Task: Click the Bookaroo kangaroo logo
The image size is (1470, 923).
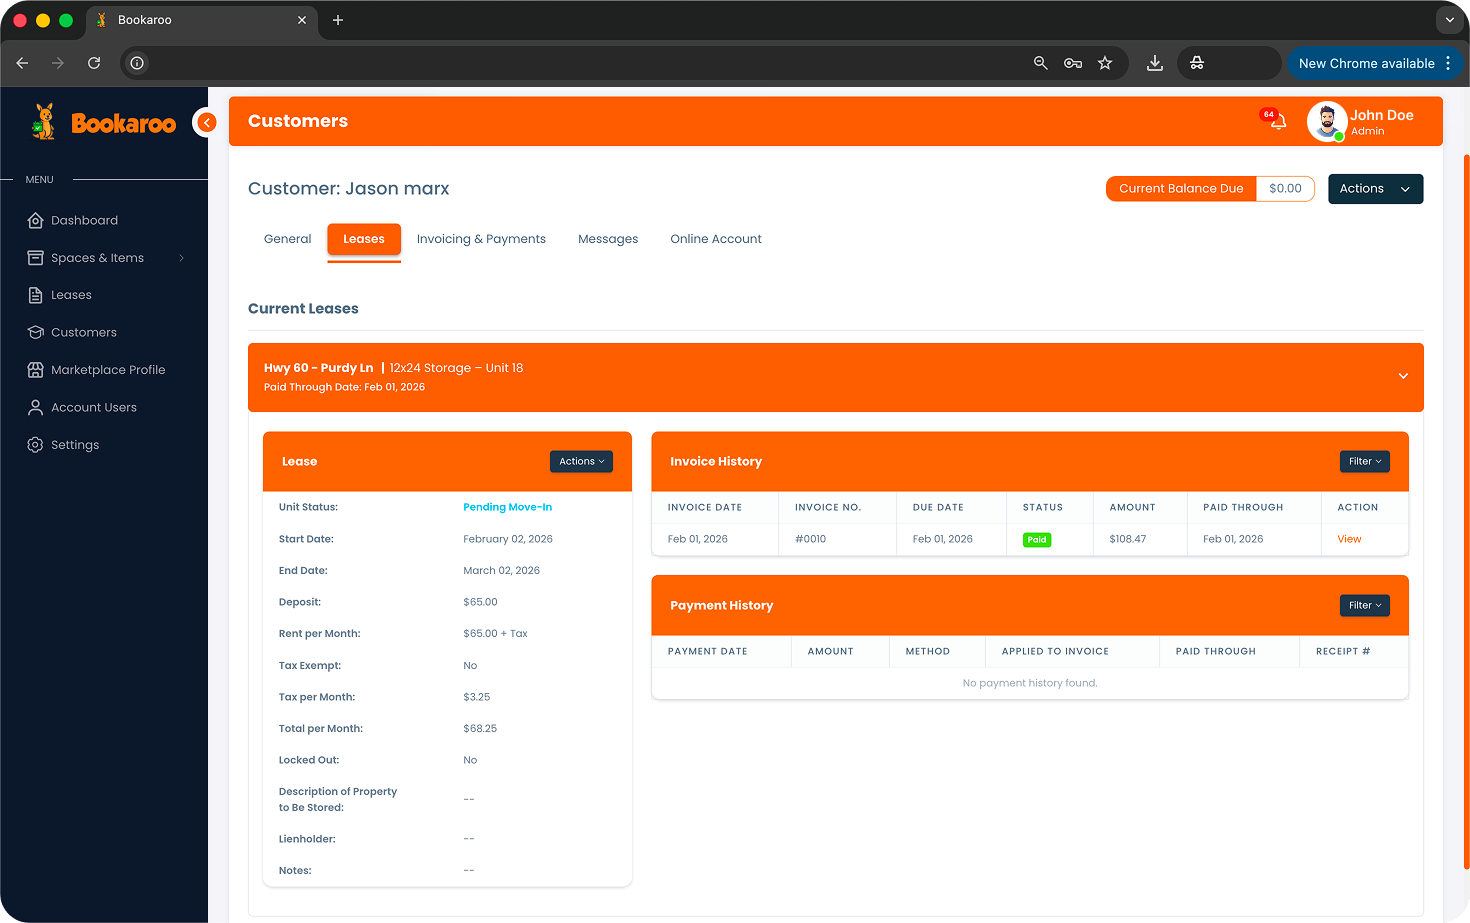Action: 44,122
